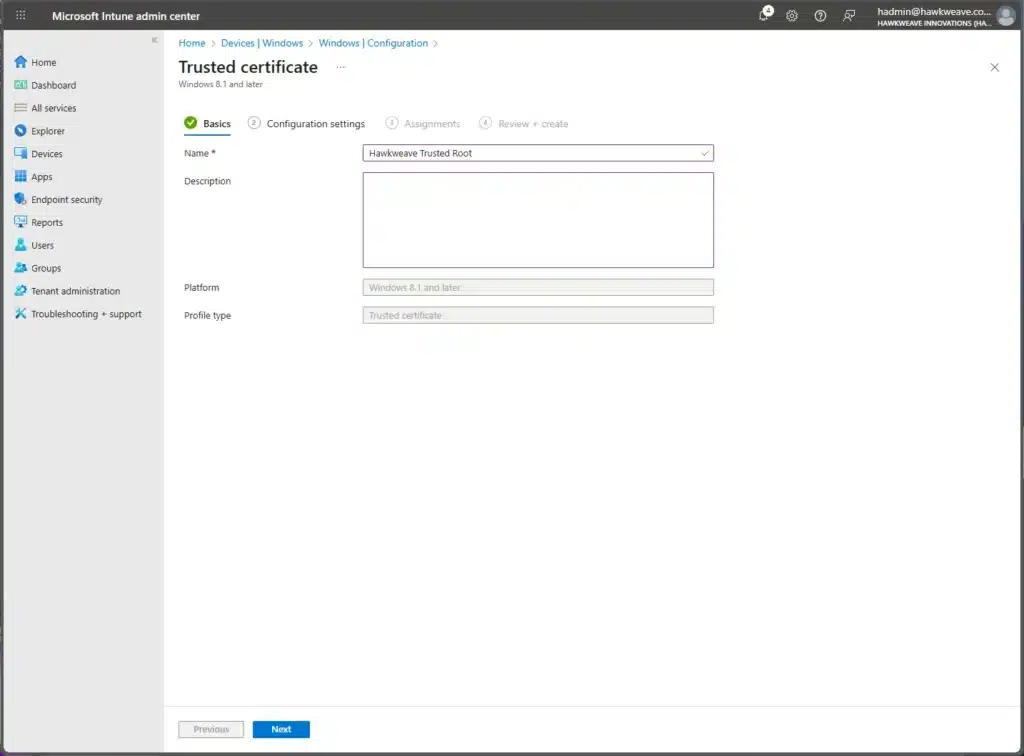
Task: Open the settings gear in header
Action: tap(792, 16)
